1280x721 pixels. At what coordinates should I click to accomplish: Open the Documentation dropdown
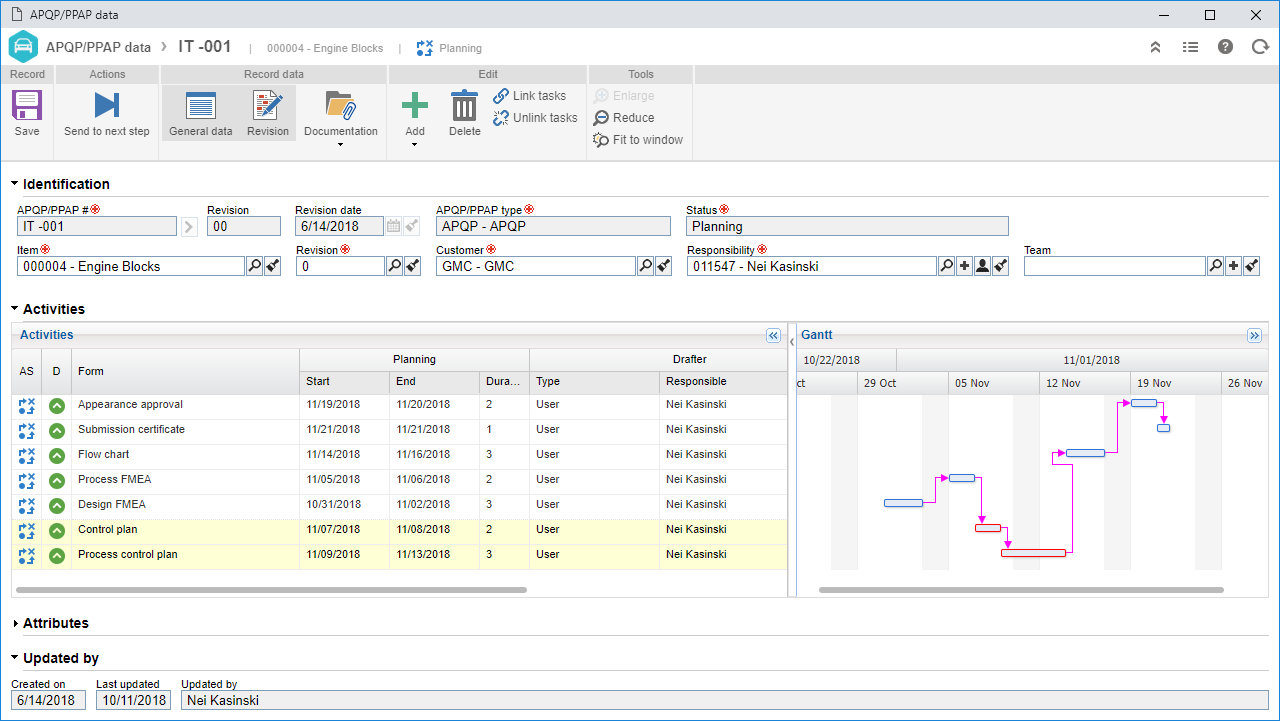tap(341, 119)
